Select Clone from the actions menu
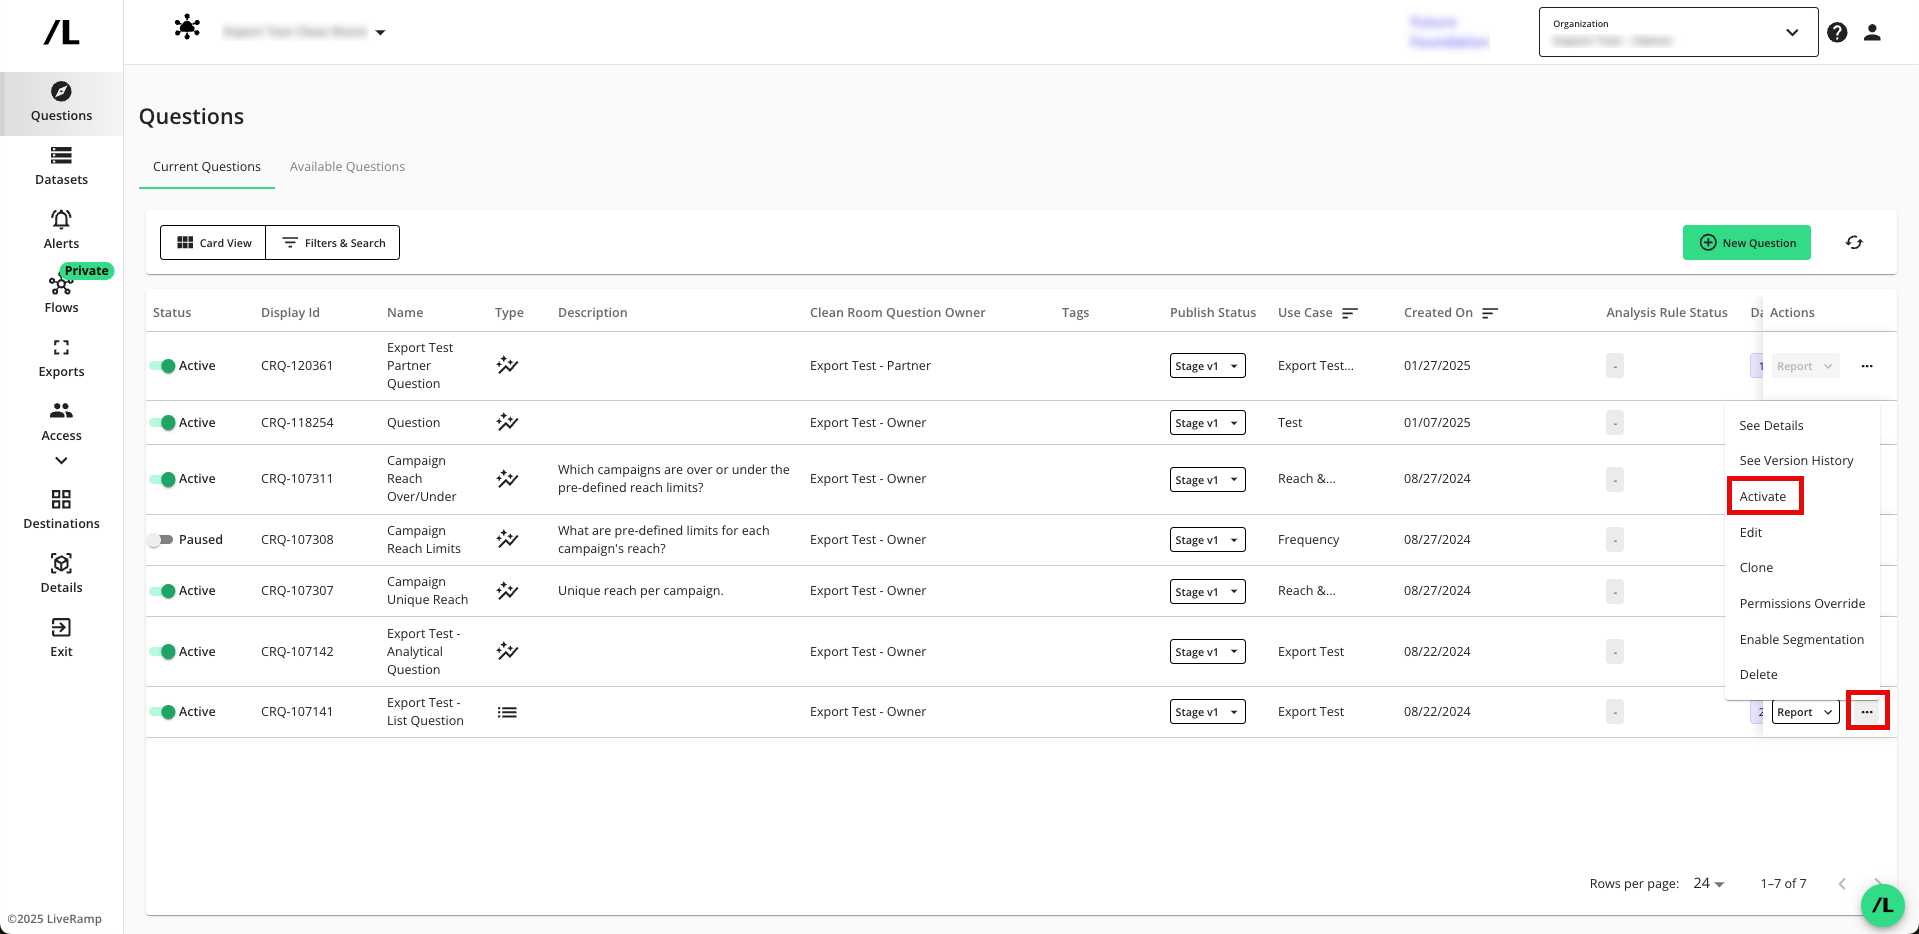The height and width of the screenshot is (934, 1919). pos(1756,568)
